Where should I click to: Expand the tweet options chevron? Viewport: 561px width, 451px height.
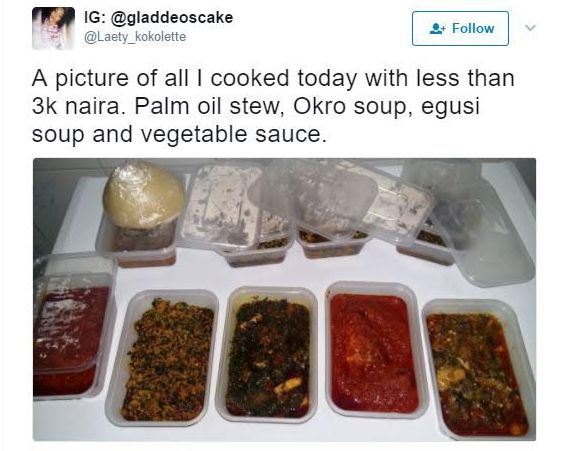pos(530,28)
